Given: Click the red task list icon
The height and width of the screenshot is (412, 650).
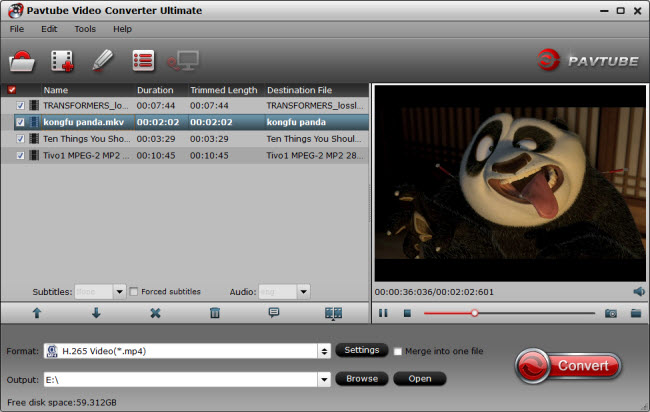Looking at the screenshot, I should [143, 60].
